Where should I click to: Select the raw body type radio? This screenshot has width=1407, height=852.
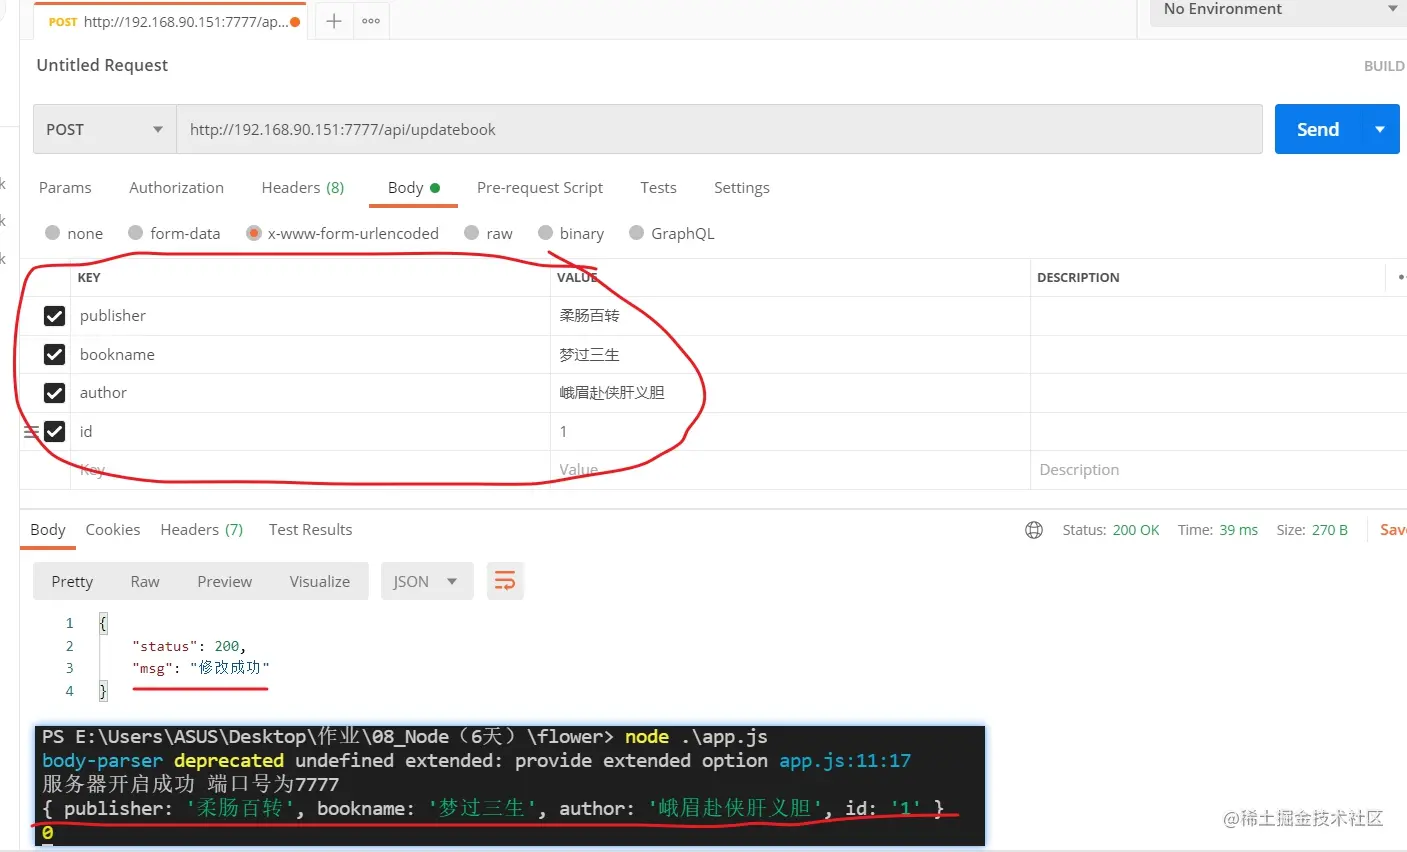472,233
